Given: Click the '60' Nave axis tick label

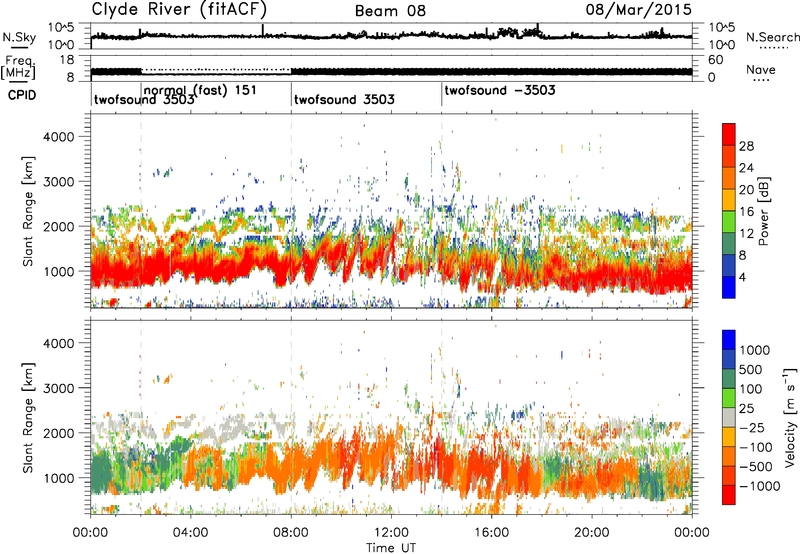Looking at the screenshot, I should (x=716, y=60).
